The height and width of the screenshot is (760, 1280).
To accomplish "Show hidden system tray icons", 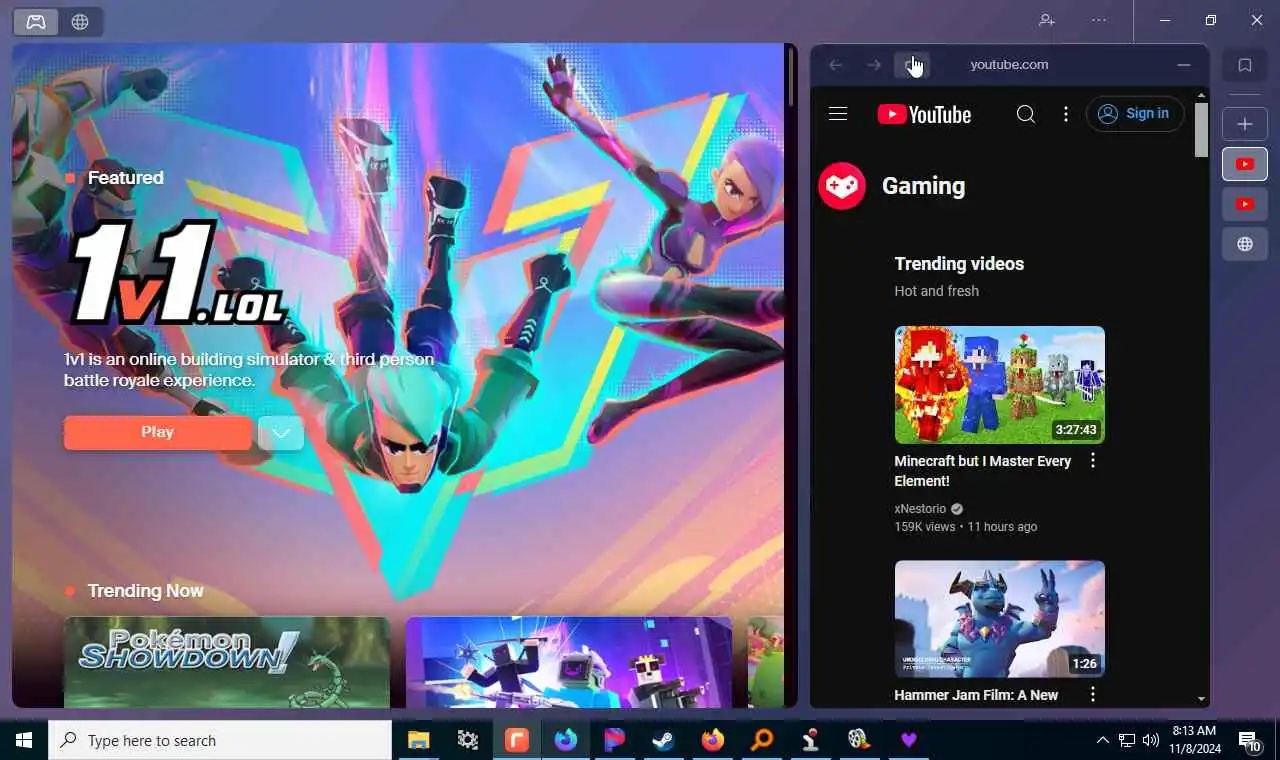I will pyautogui.click(x=1102, y=740).
